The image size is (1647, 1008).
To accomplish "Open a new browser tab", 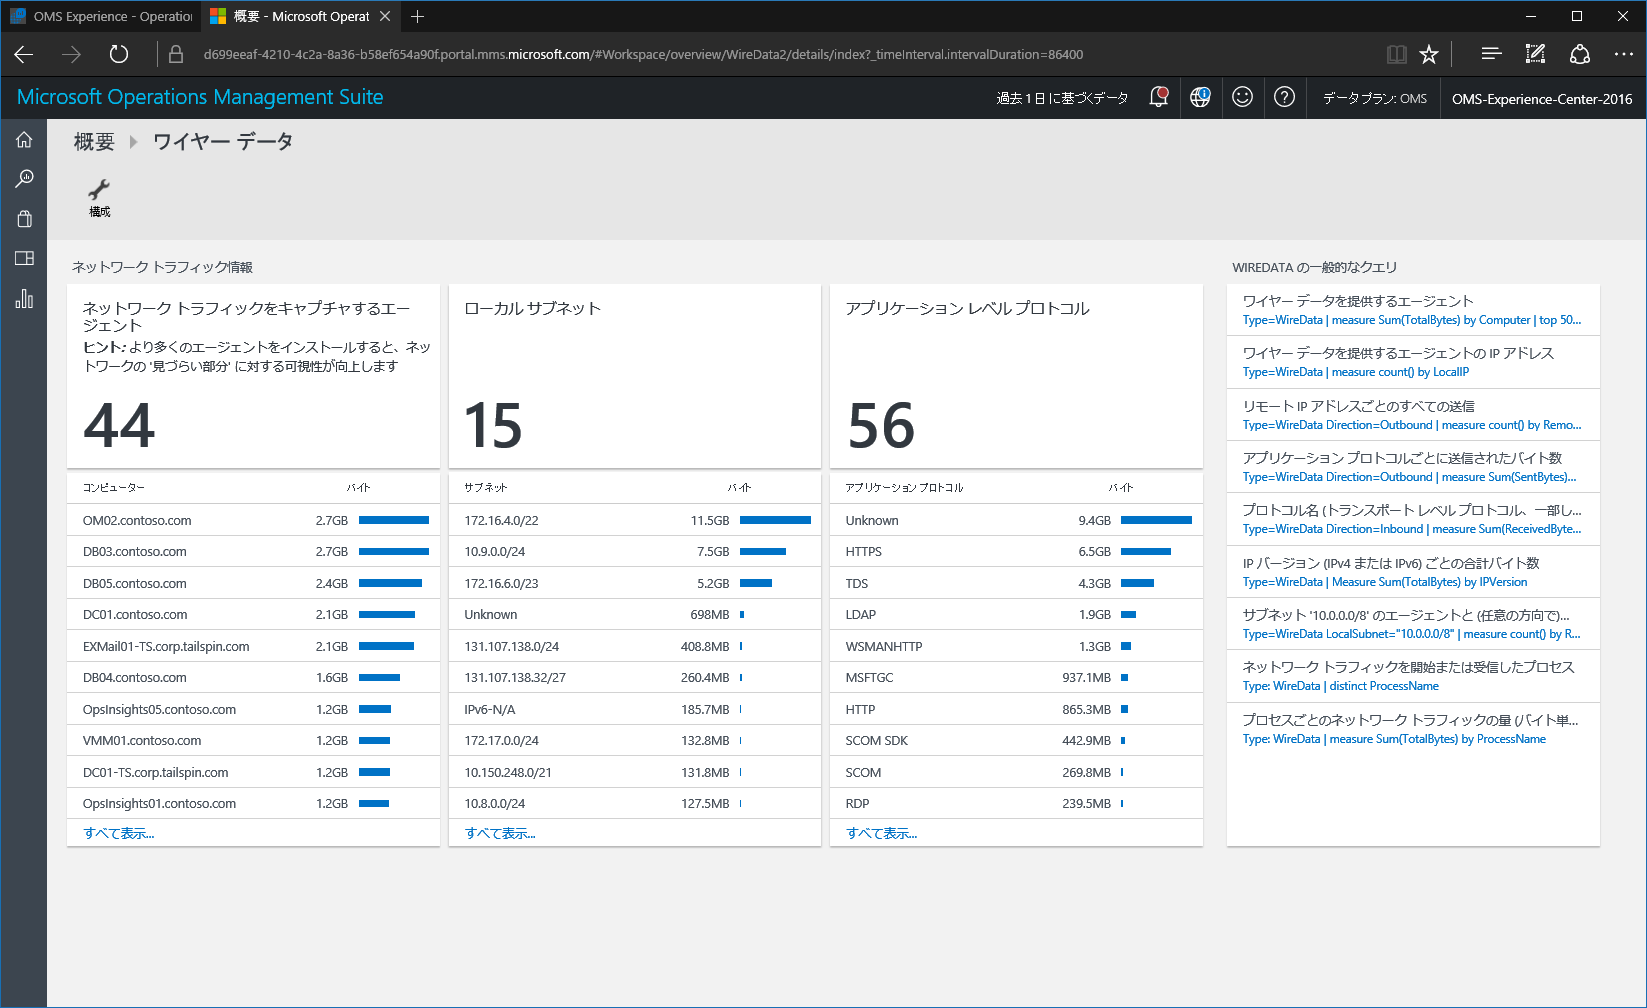I will [418, 16].
